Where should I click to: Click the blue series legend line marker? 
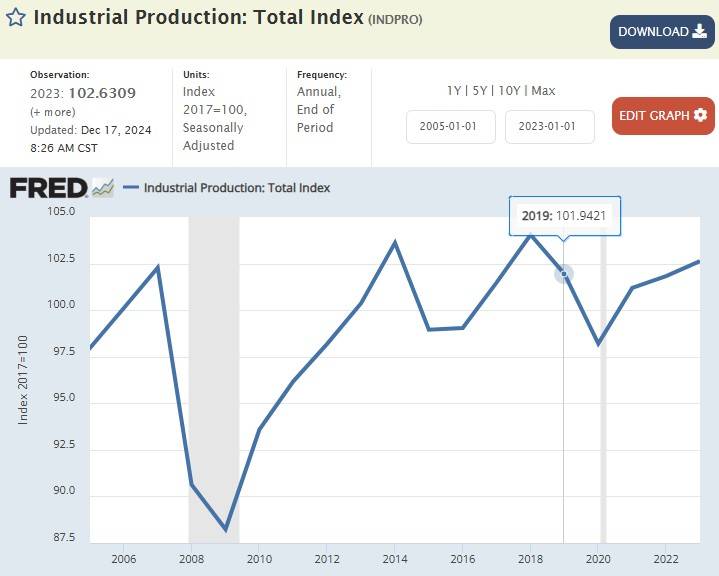(x=130, y=187)
